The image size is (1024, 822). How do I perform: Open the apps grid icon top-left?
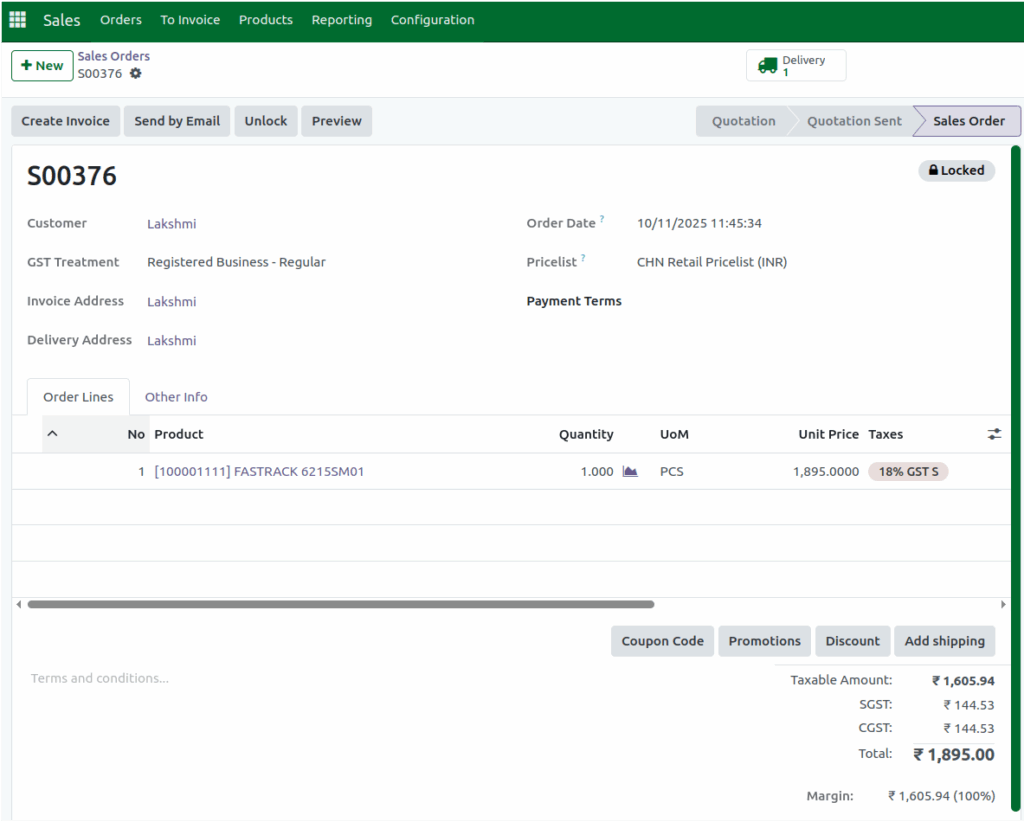(x=17, y=19)
